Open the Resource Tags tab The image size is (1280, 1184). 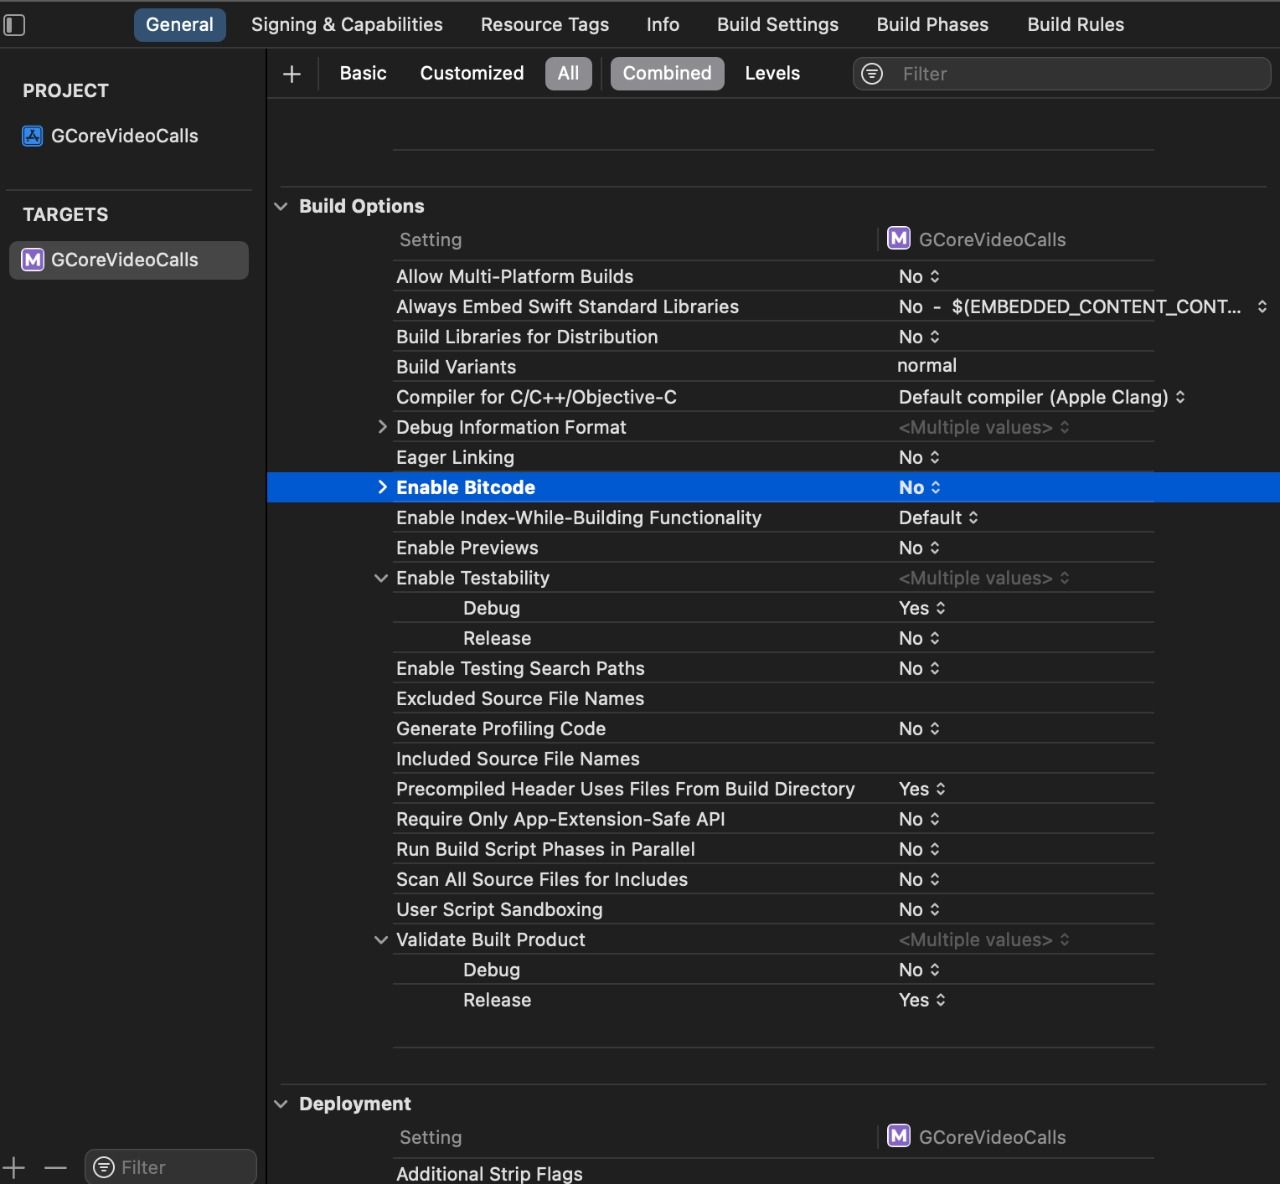click(545, 25)
